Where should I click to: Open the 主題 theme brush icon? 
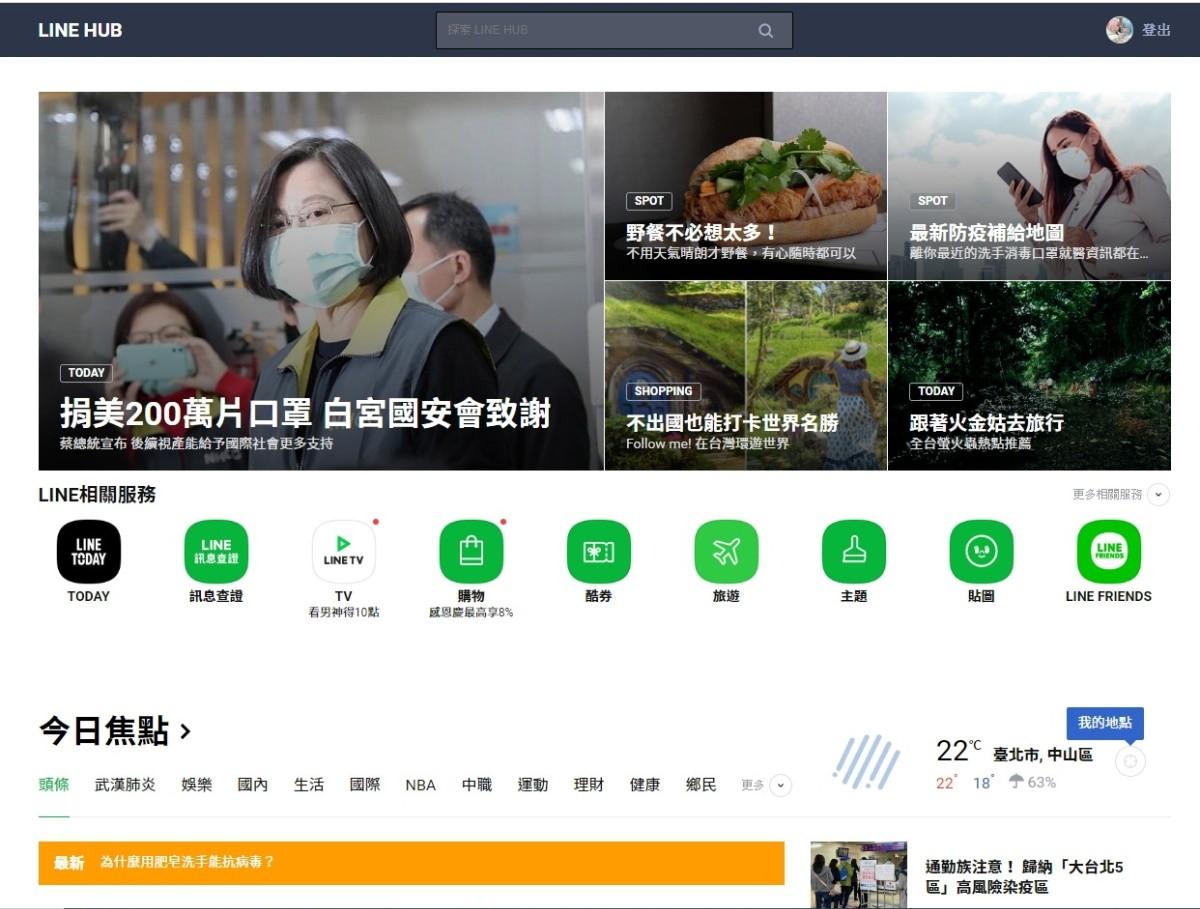click(x=853, y=552)
